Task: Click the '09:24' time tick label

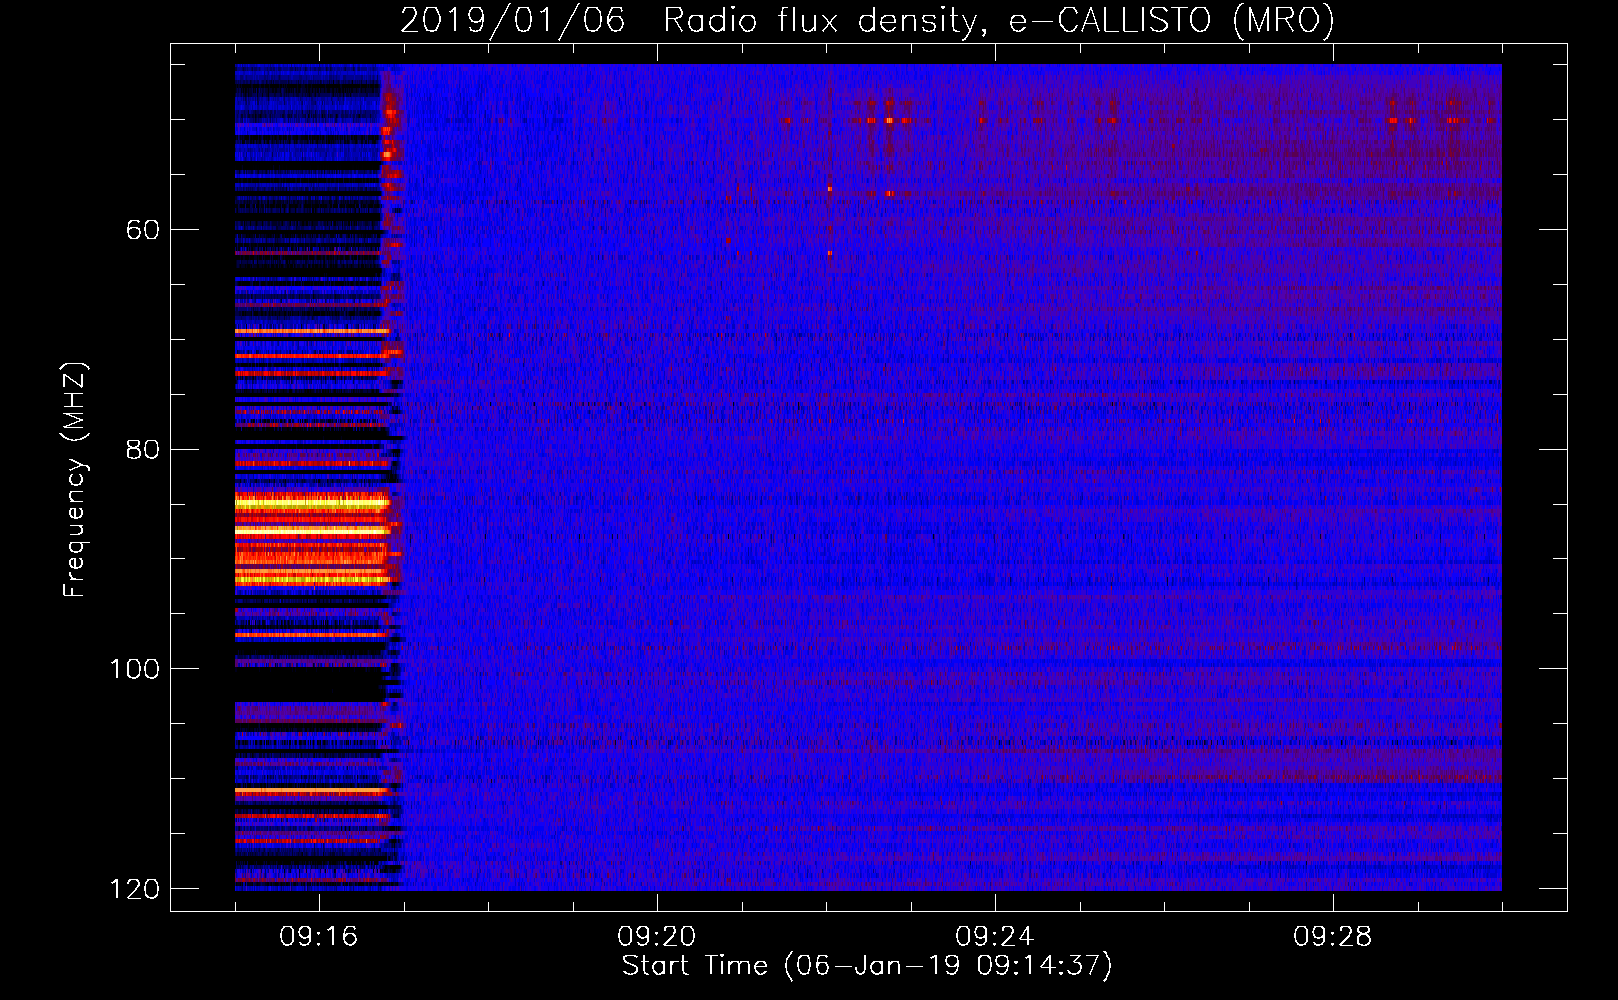Action: pos(995,937)
